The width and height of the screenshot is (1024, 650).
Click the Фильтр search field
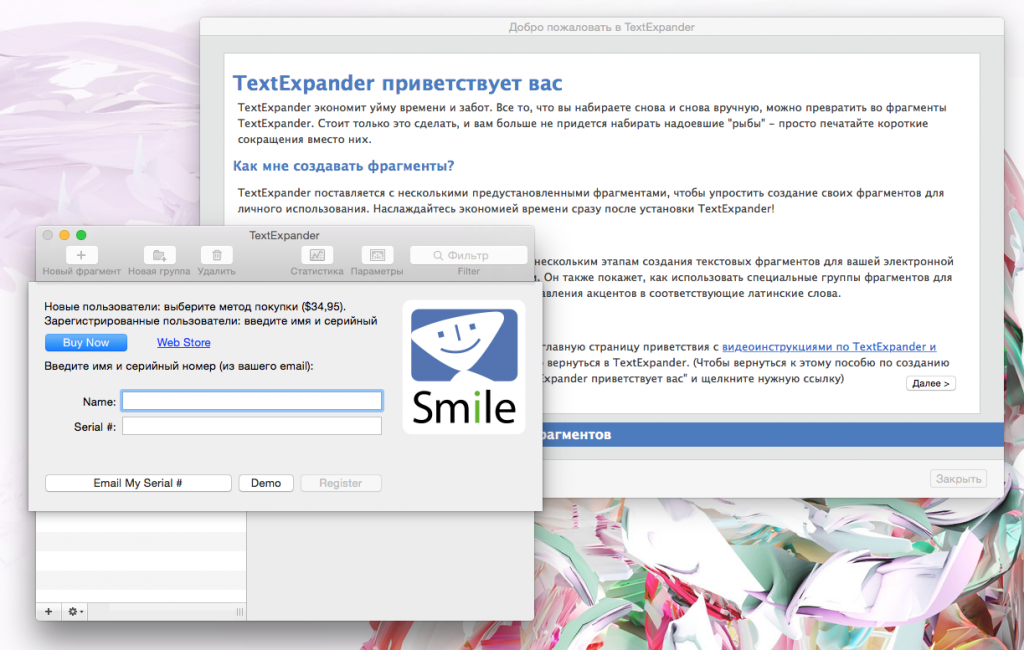[x=468, y=255]
